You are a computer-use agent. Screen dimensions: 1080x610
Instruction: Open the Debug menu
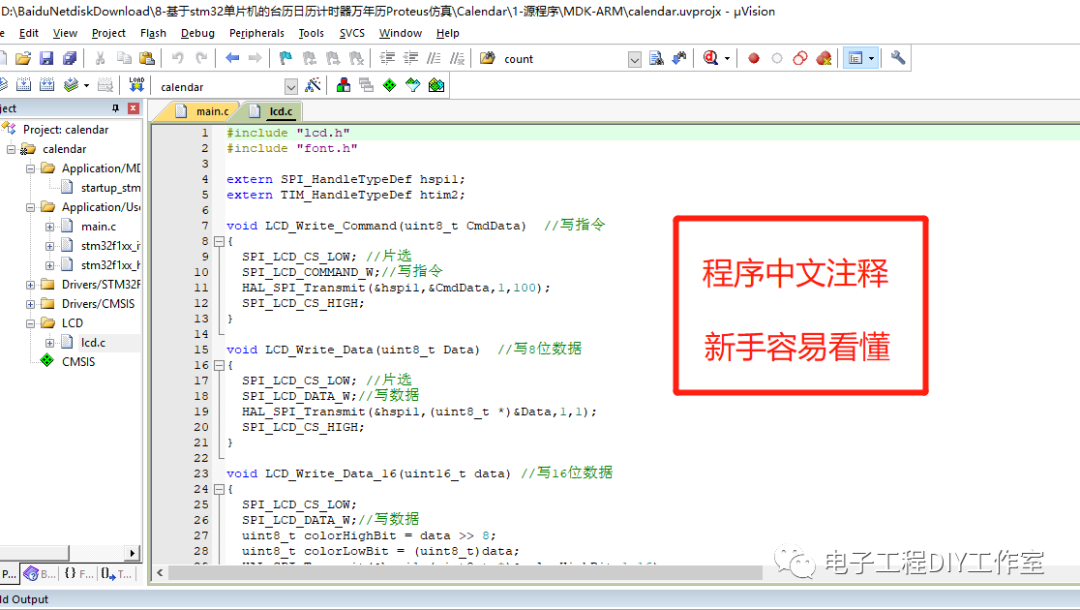tap(198, 33)
